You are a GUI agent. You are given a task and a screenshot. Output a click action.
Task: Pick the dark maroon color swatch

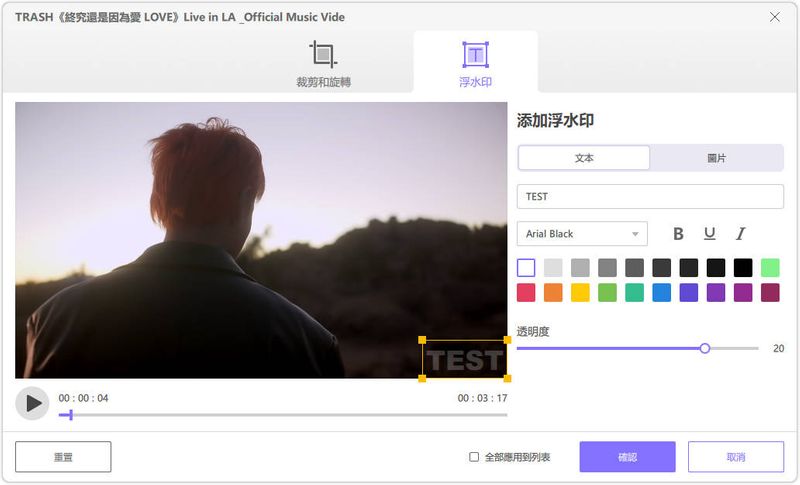[x=770, y=293]
